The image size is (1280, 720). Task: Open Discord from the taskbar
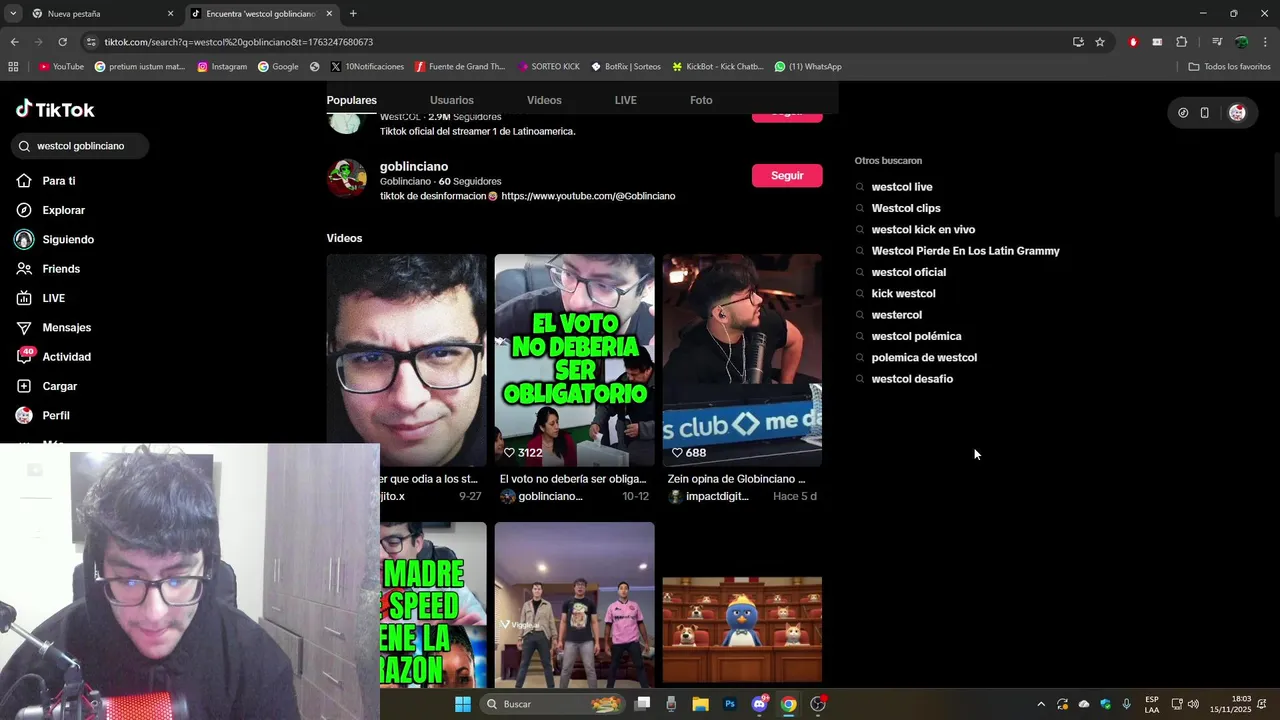759,704
